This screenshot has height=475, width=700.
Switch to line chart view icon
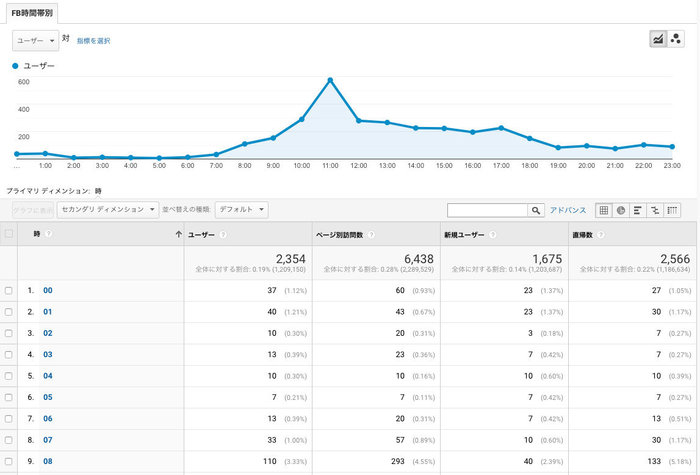pyautogui.click(x=658, y=39)
